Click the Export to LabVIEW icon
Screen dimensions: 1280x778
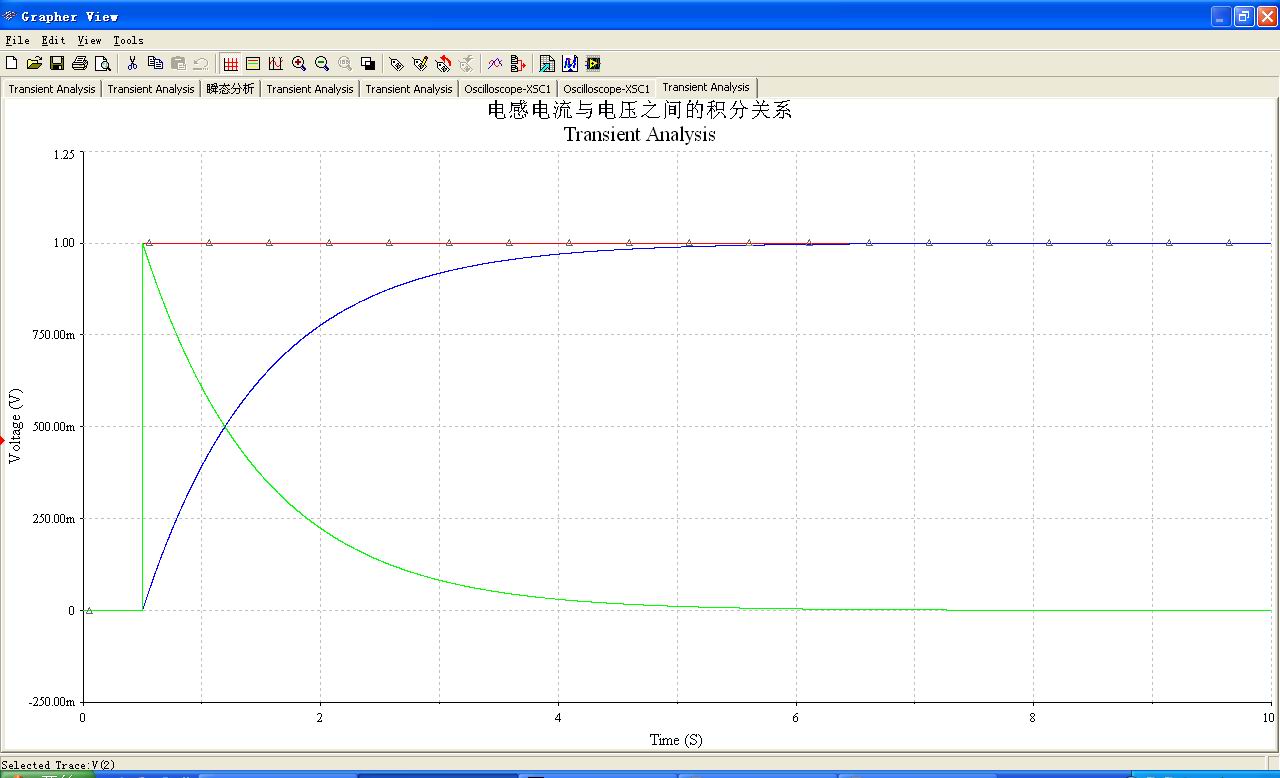(593, 64)
